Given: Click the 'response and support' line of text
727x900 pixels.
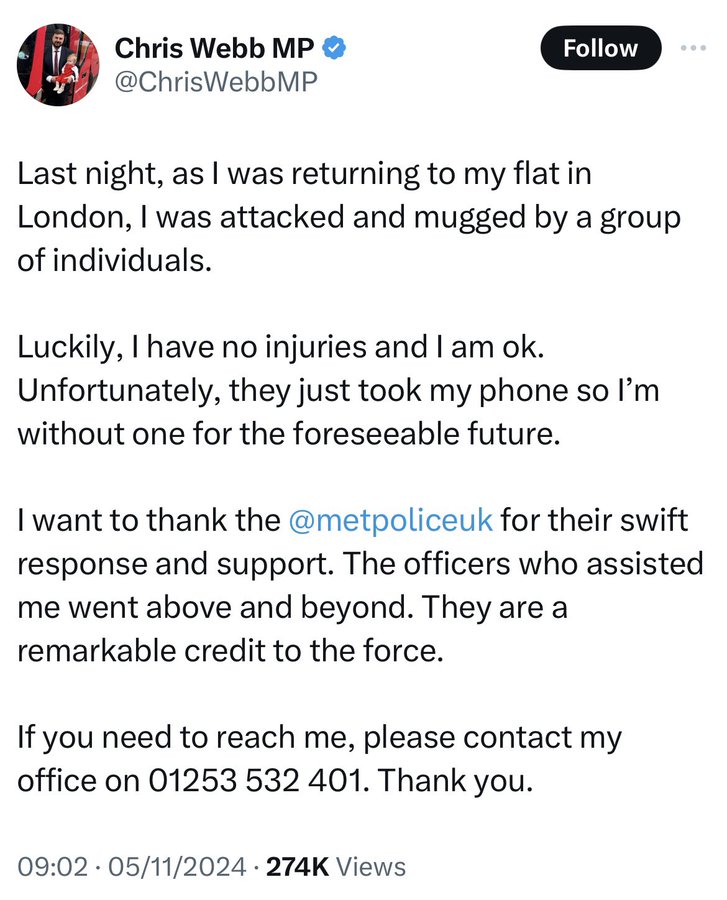Looking at the screenshot, I should click(360, 565).
